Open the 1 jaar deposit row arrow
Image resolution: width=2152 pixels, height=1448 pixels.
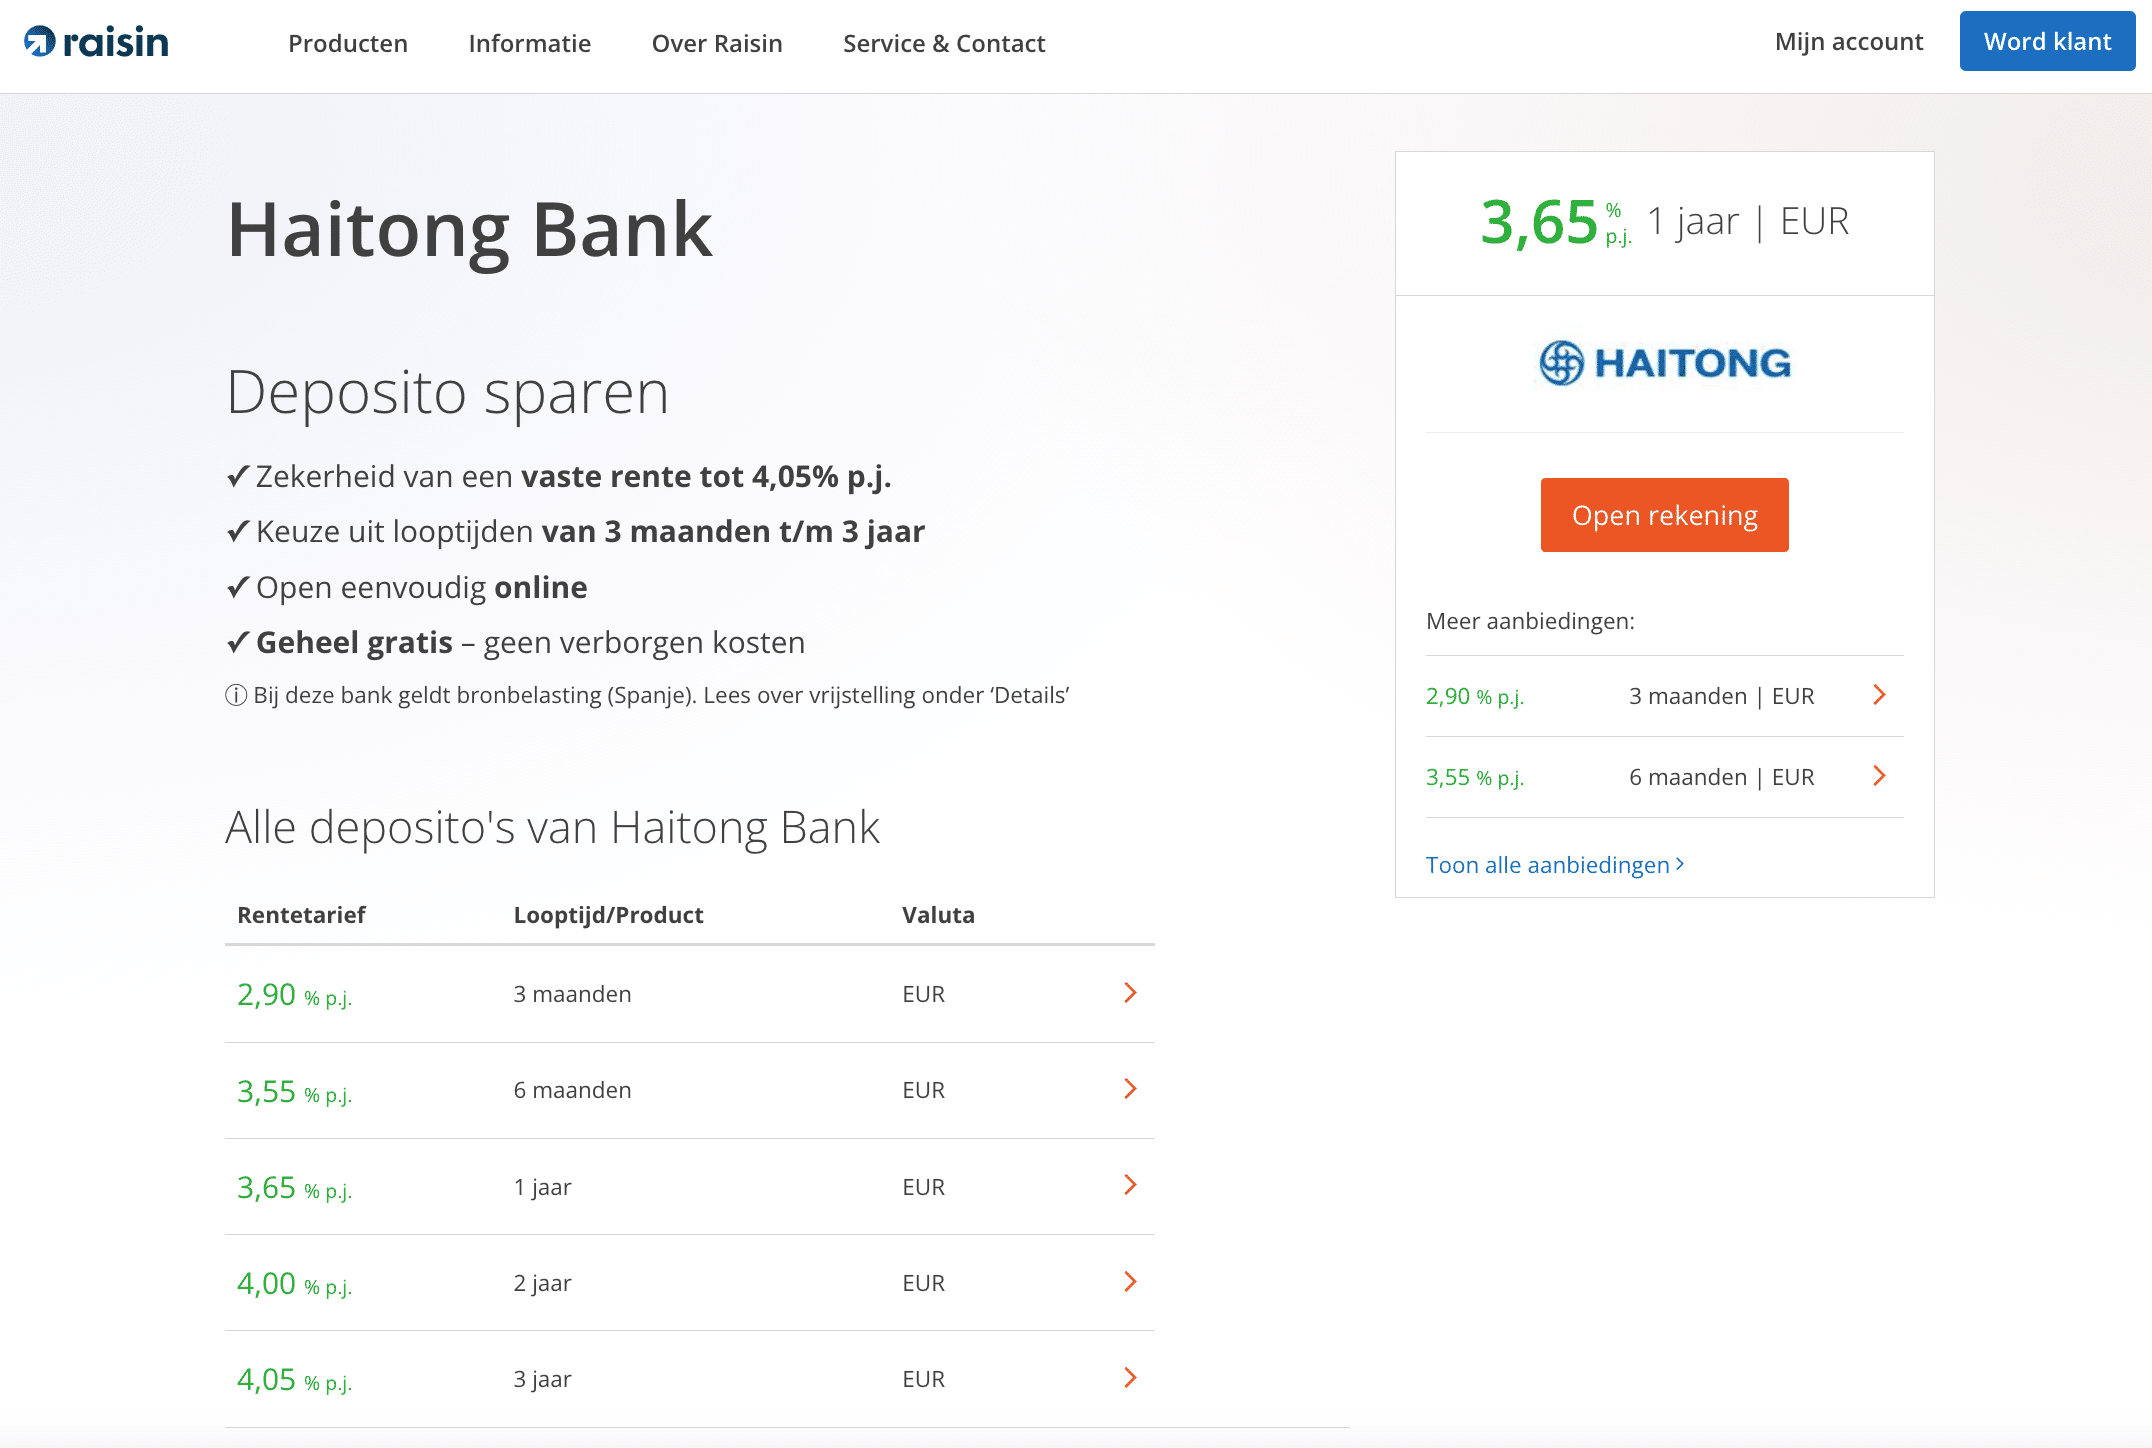(x=1130, y=1185)
